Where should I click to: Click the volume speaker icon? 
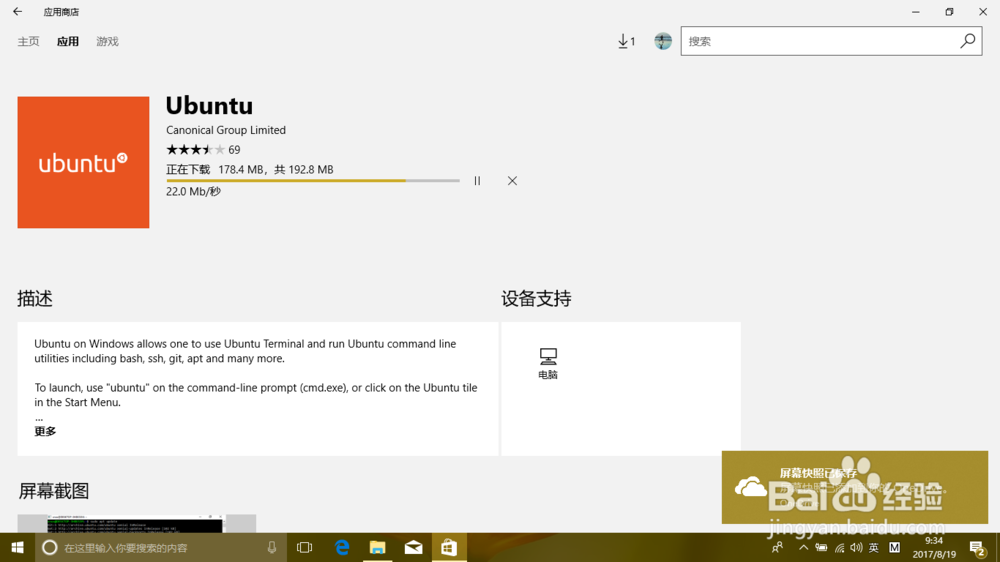click(857, 547)
